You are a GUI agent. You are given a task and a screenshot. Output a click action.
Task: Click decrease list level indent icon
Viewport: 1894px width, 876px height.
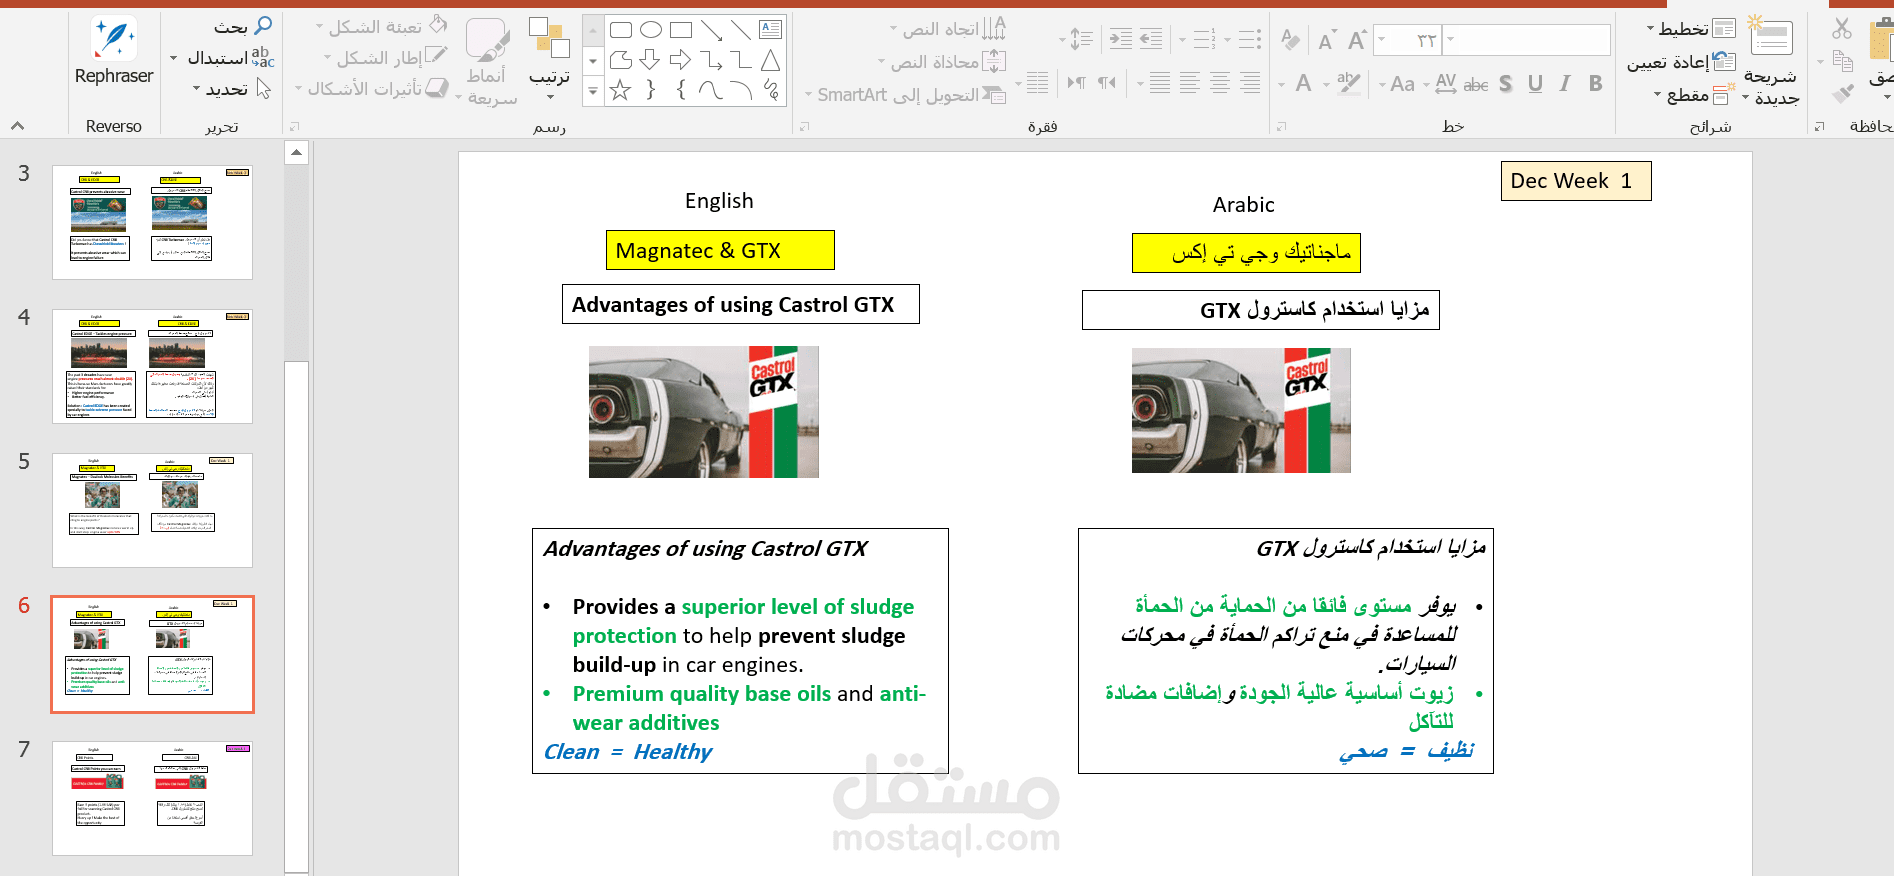tap(1152, 39)
